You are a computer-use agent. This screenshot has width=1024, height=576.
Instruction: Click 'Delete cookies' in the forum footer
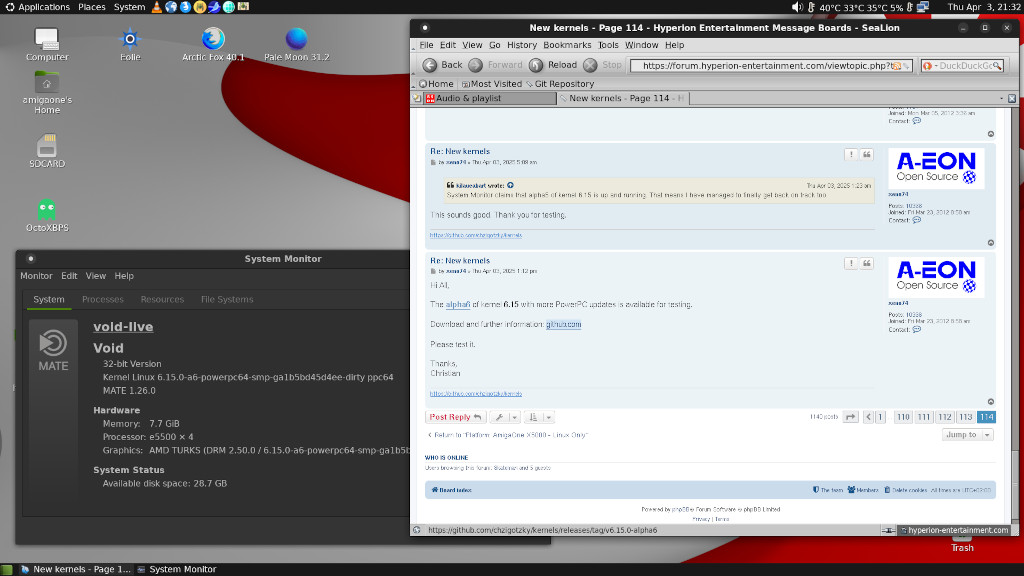tap(905, 490)
